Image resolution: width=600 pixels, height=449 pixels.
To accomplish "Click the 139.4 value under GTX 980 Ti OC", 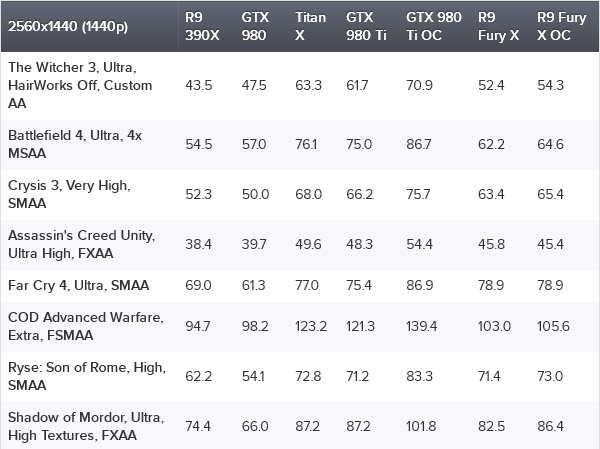I will pyautogui.click(x=421, y=326).
